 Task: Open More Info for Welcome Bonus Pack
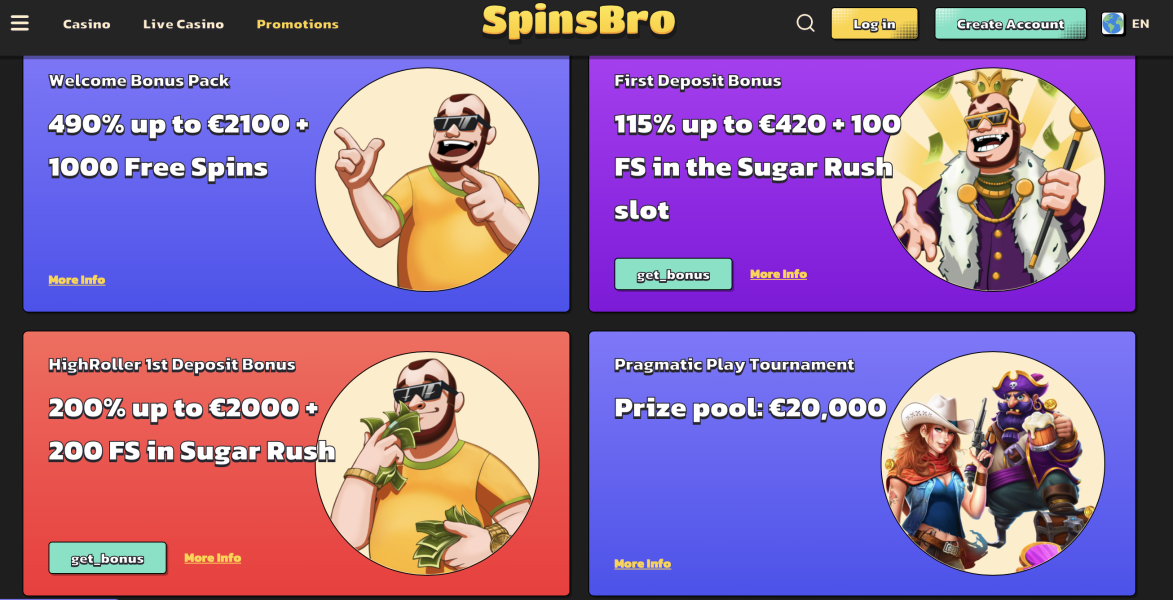point(77,280)
